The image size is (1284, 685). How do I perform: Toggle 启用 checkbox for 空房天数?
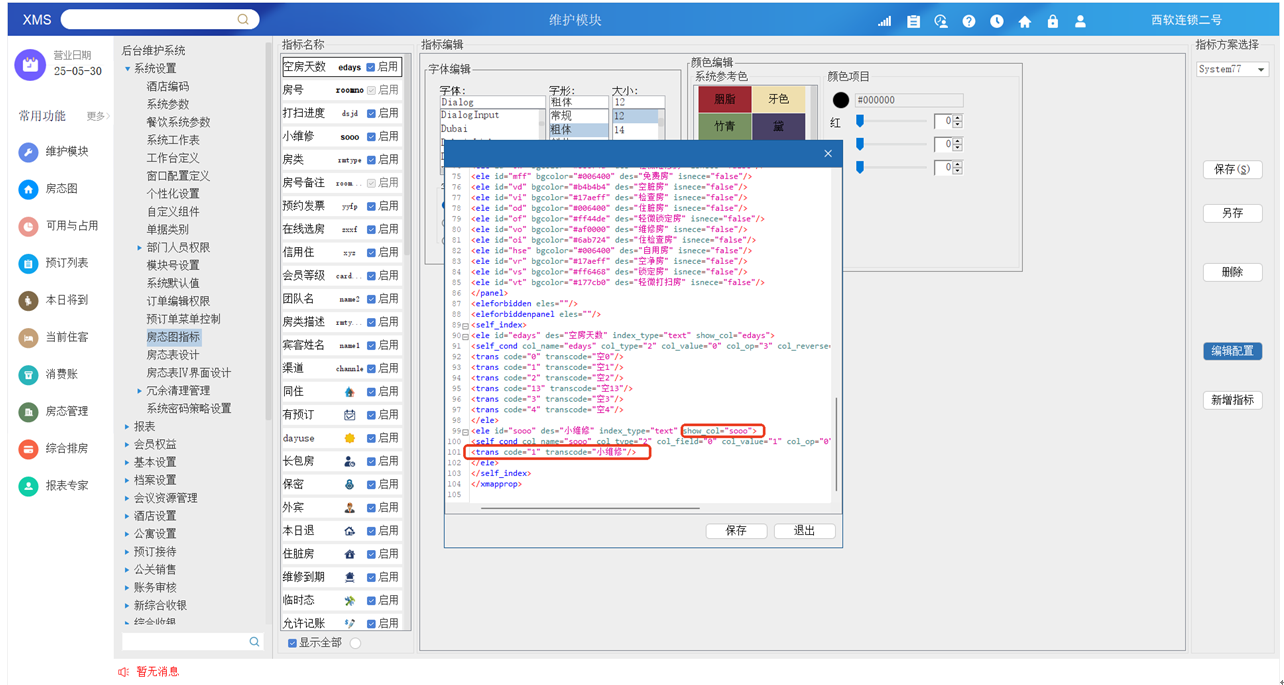tap(371, 67)
